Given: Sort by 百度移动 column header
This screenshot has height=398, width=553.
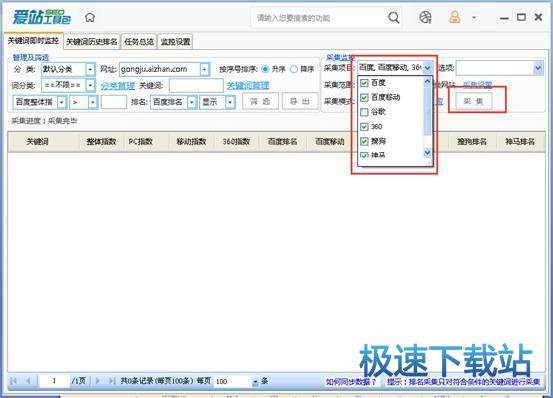Looking at the screenshot, I should pos(329,141).
